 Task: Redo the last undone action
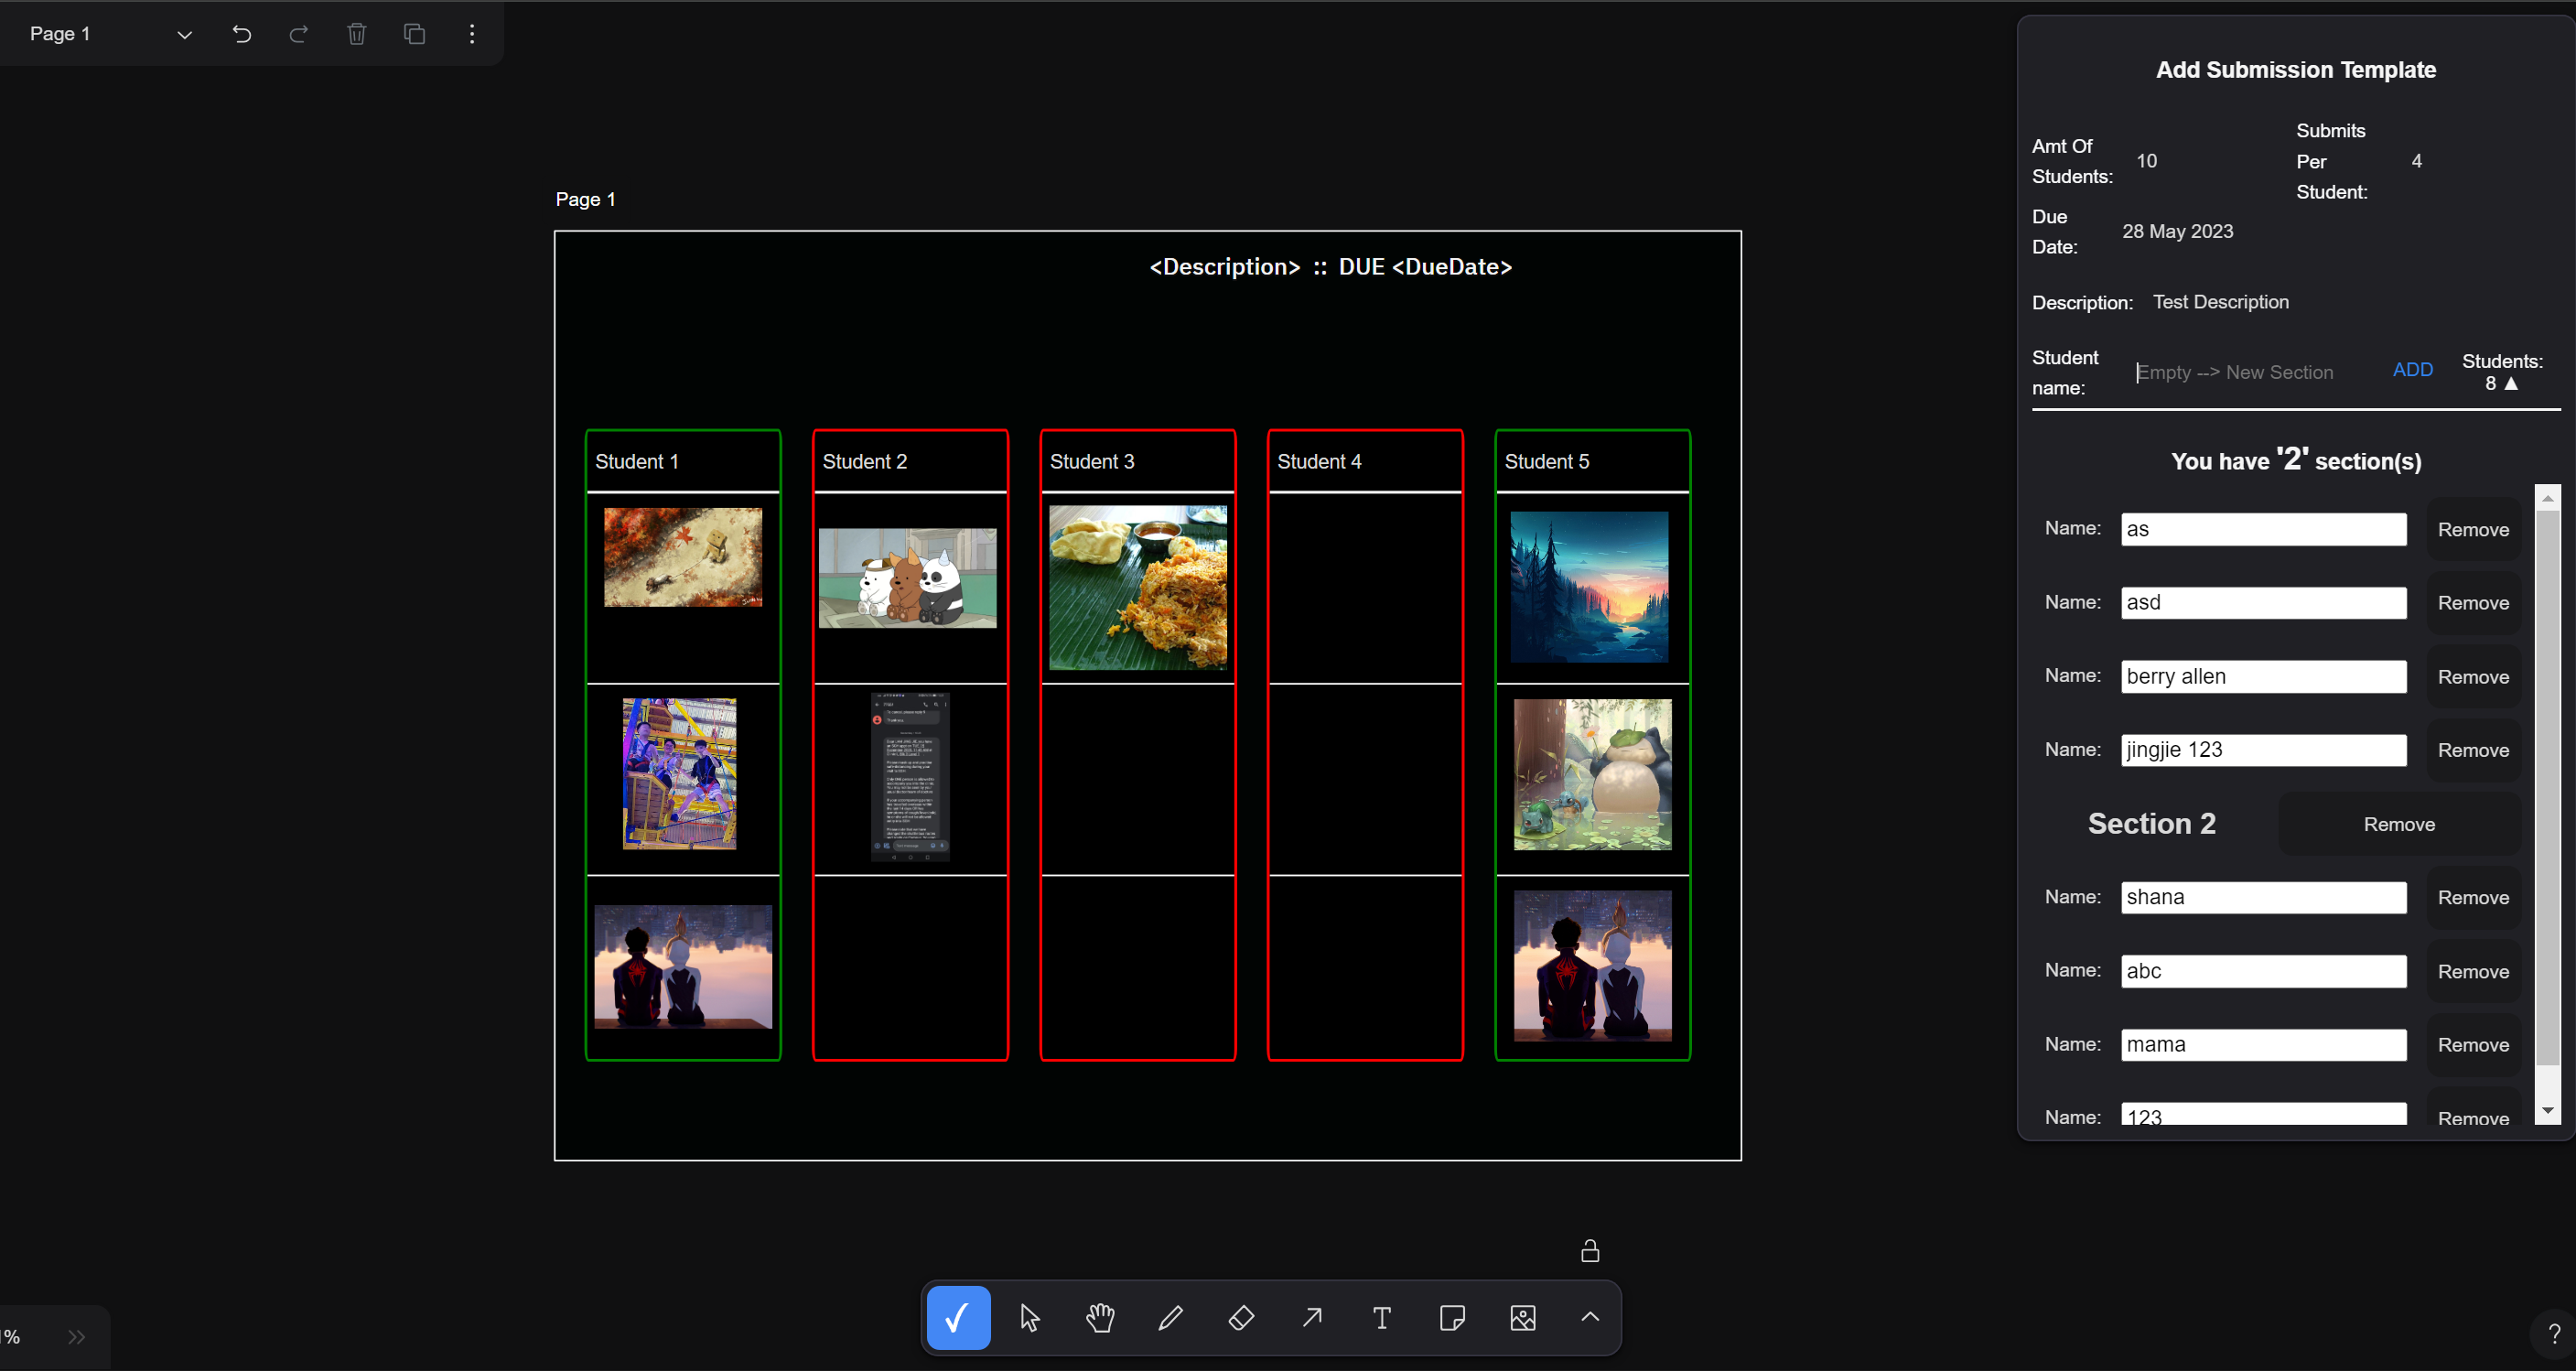(x=298, y=33)
